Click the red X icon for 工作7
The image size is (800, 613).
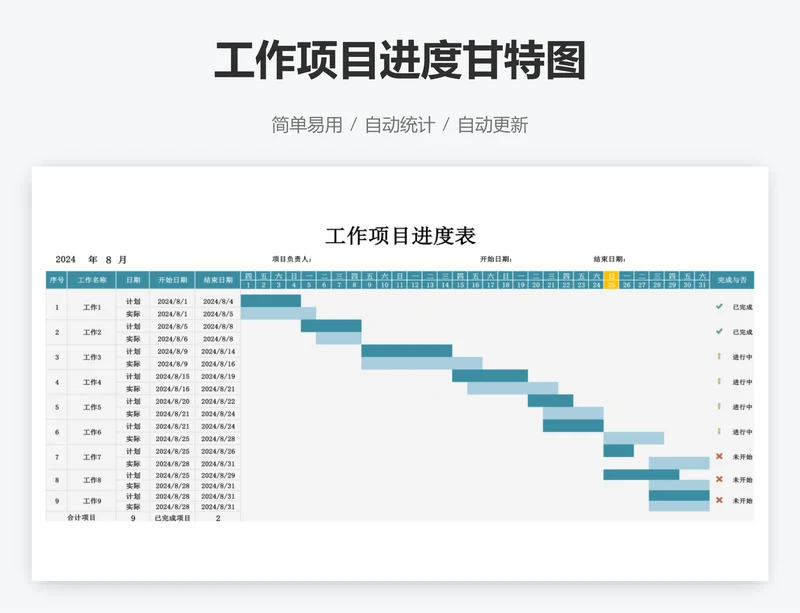click(719, 456)
